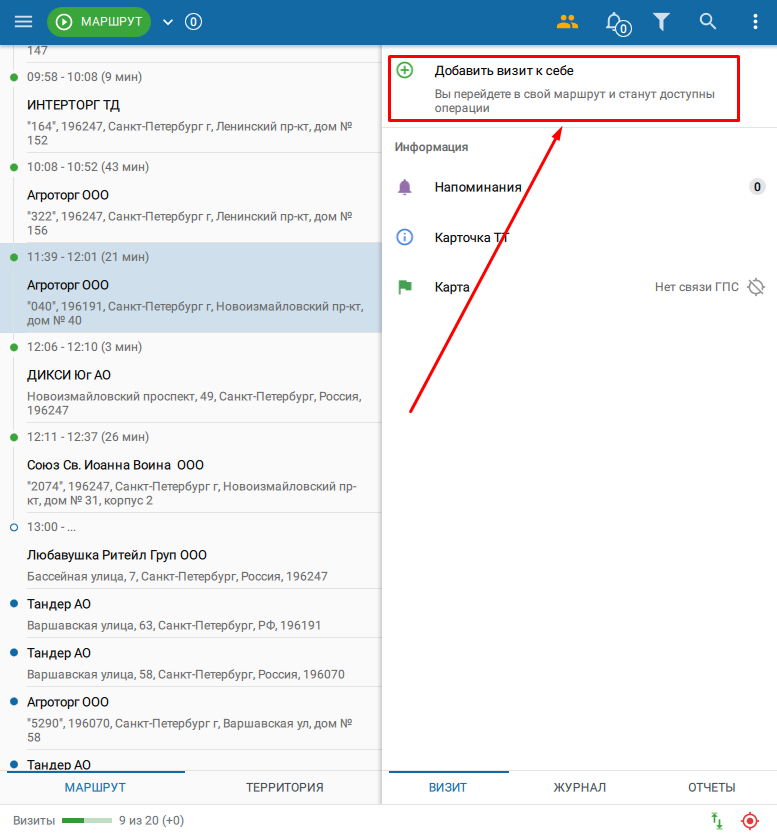Open Карточка ТТ
Image resolution: width=777 pixels, height=835 pixels.
point(579,237)
